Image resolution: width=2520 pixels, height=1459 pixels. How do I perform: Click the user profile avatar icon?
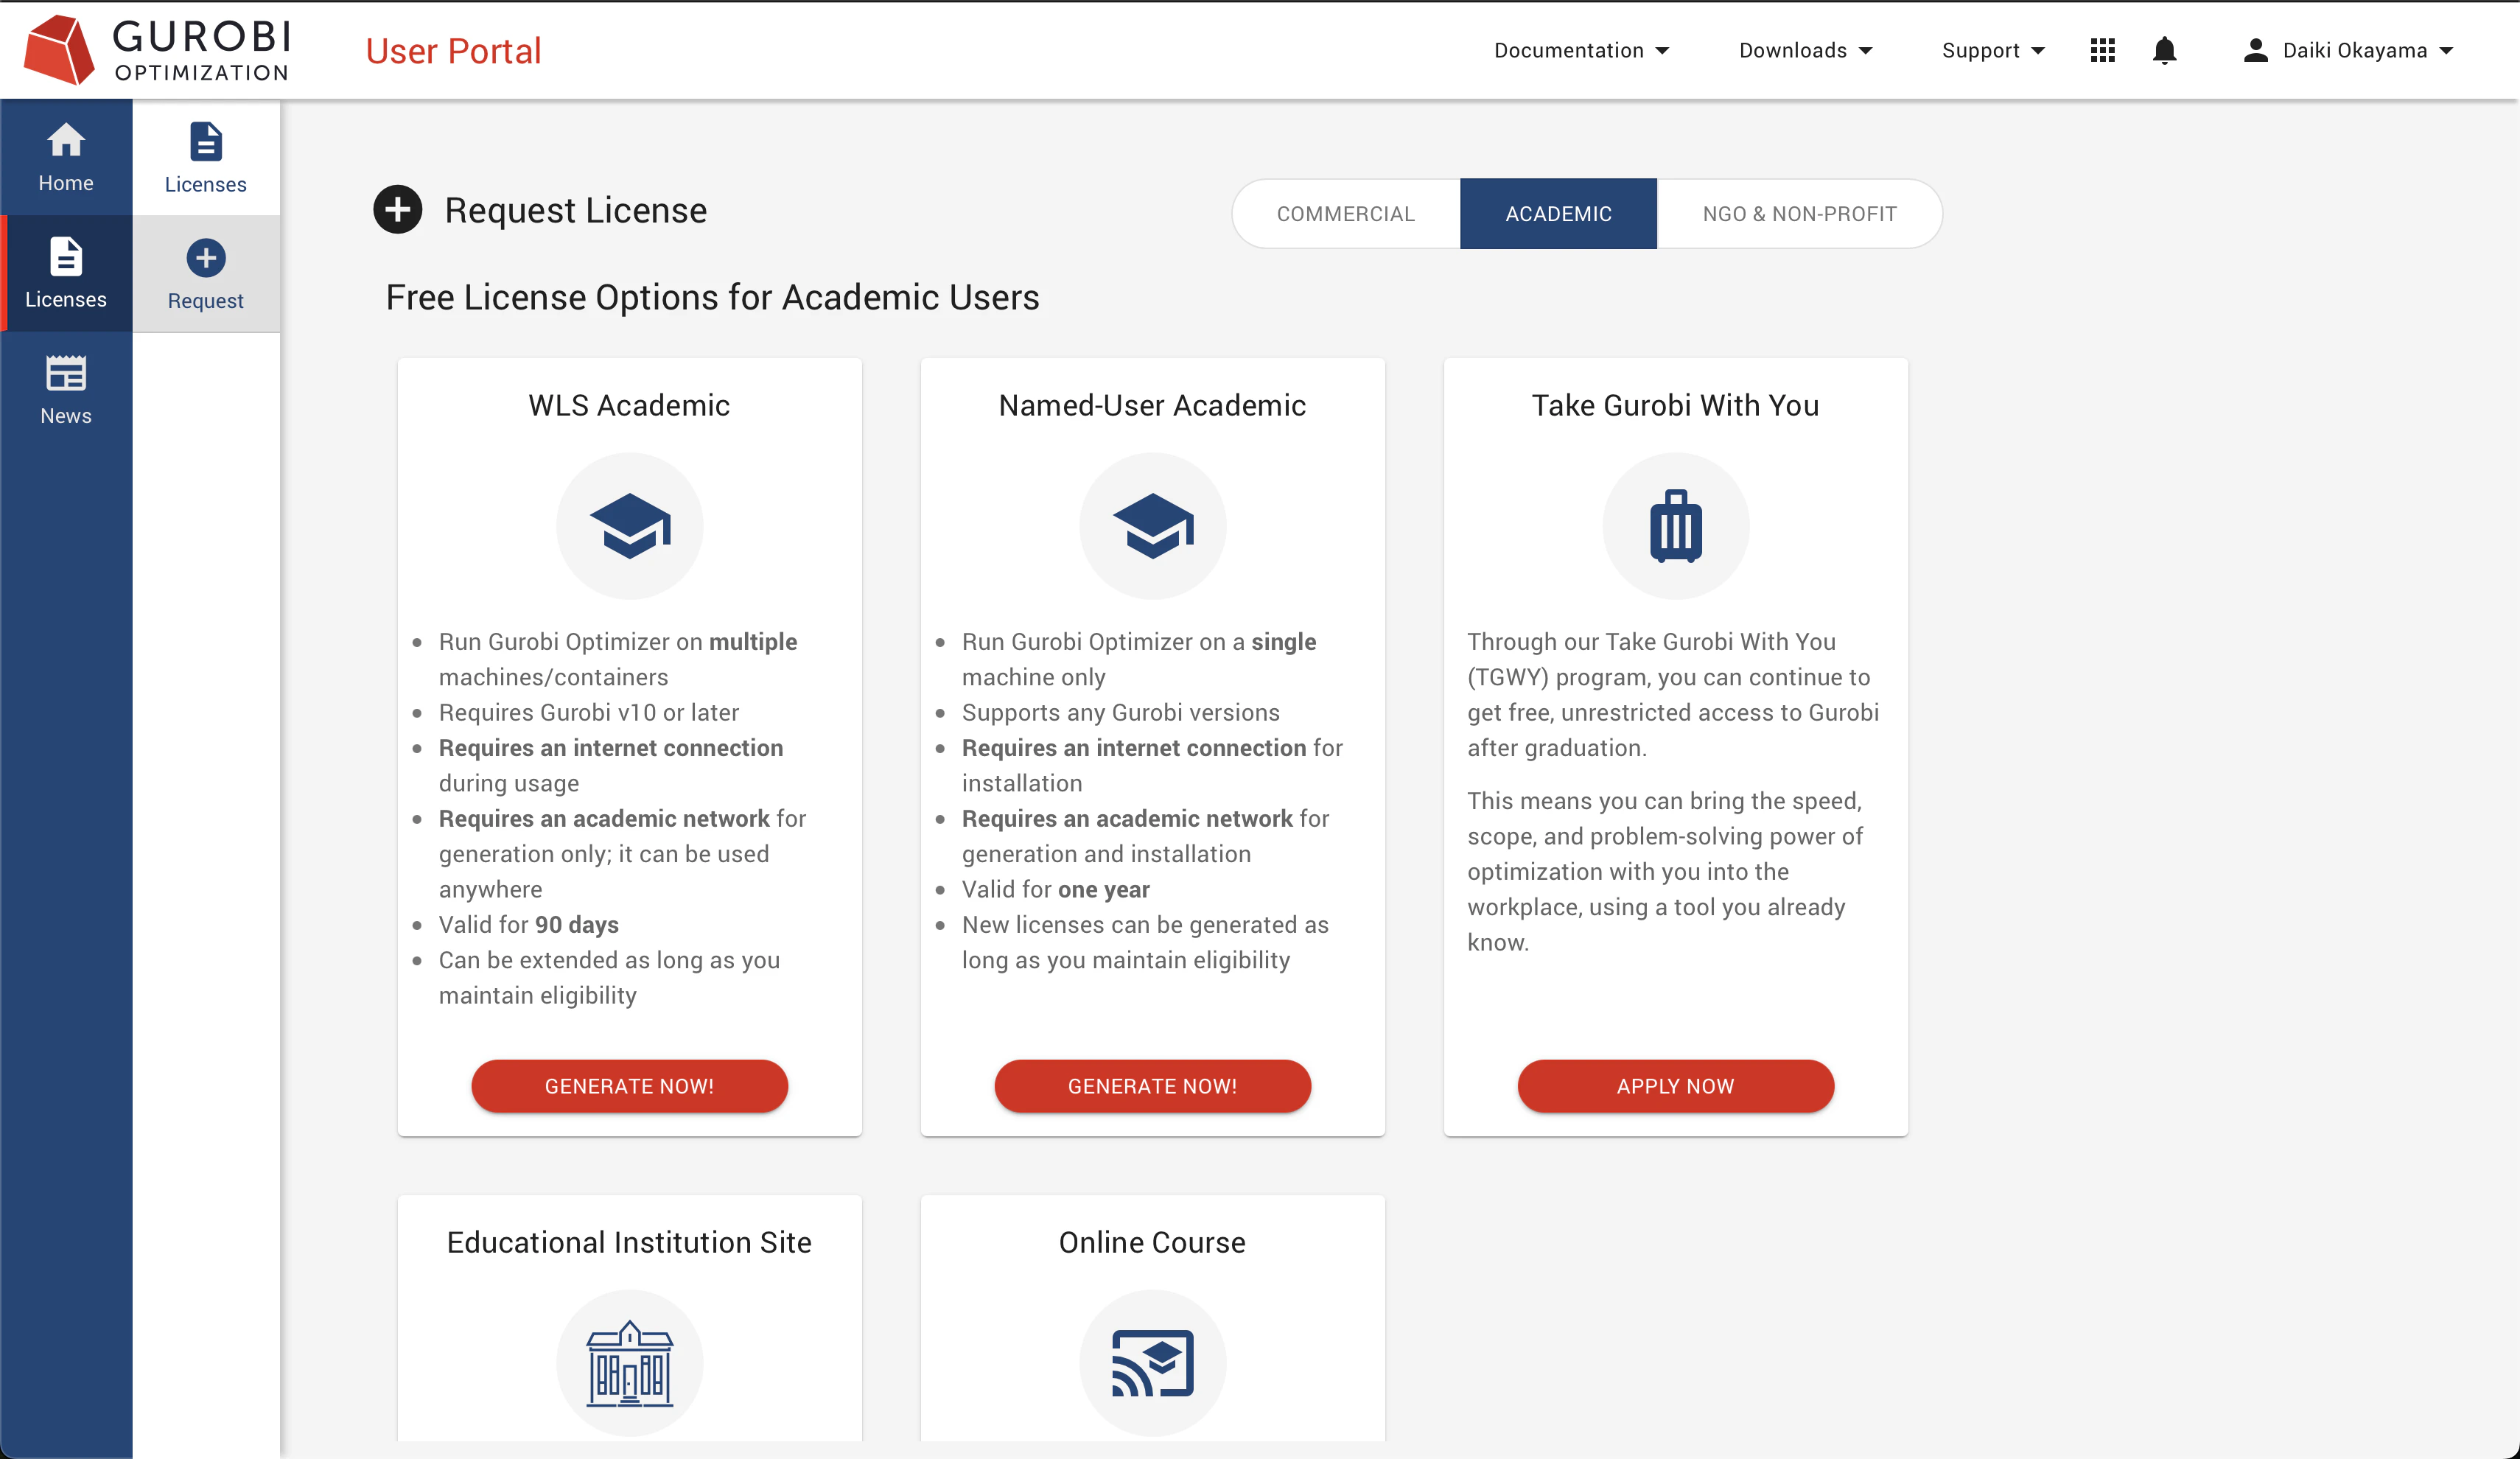point(2255,50)
